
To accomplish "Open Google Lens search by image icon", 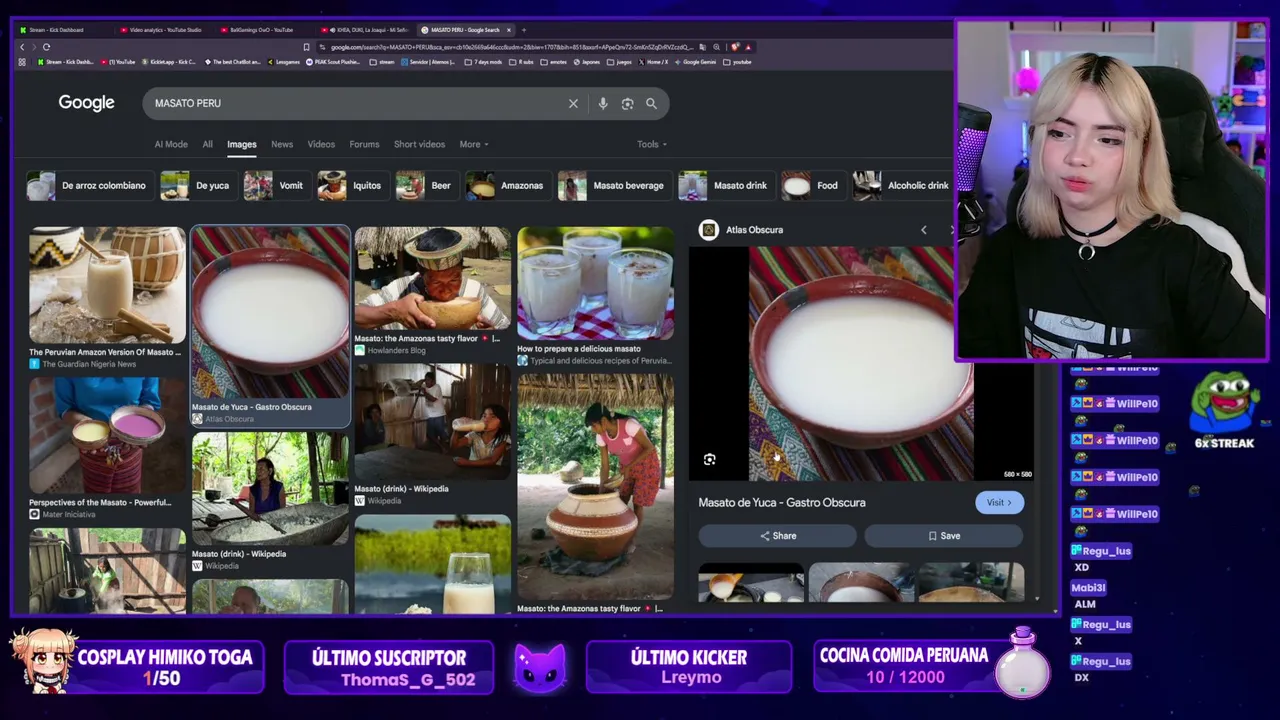I will pos(627,103).
